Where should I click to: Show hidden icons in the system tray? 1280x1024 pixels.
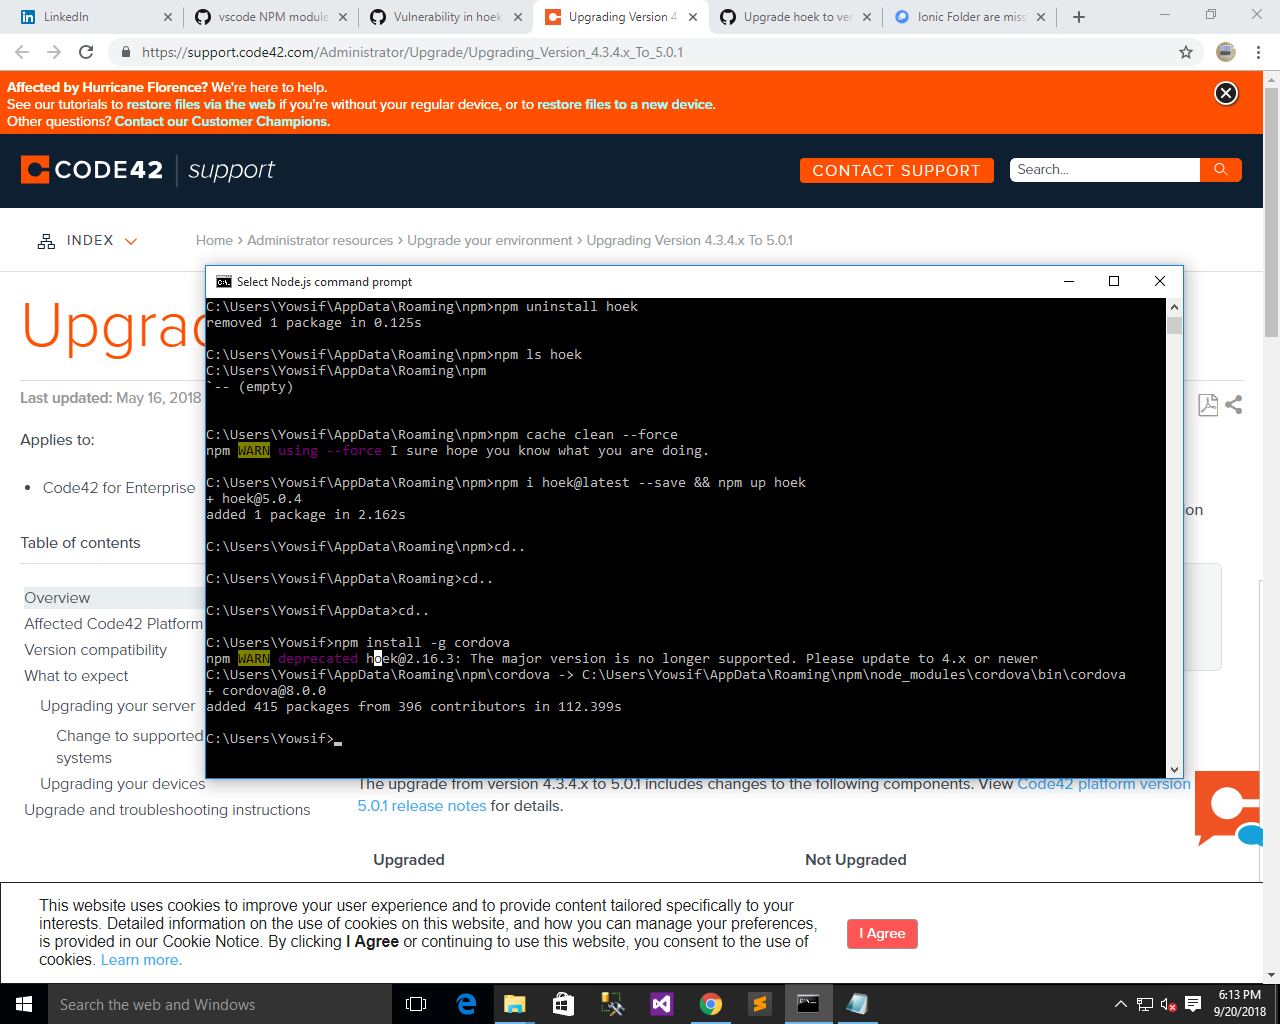point(1121,1003)
